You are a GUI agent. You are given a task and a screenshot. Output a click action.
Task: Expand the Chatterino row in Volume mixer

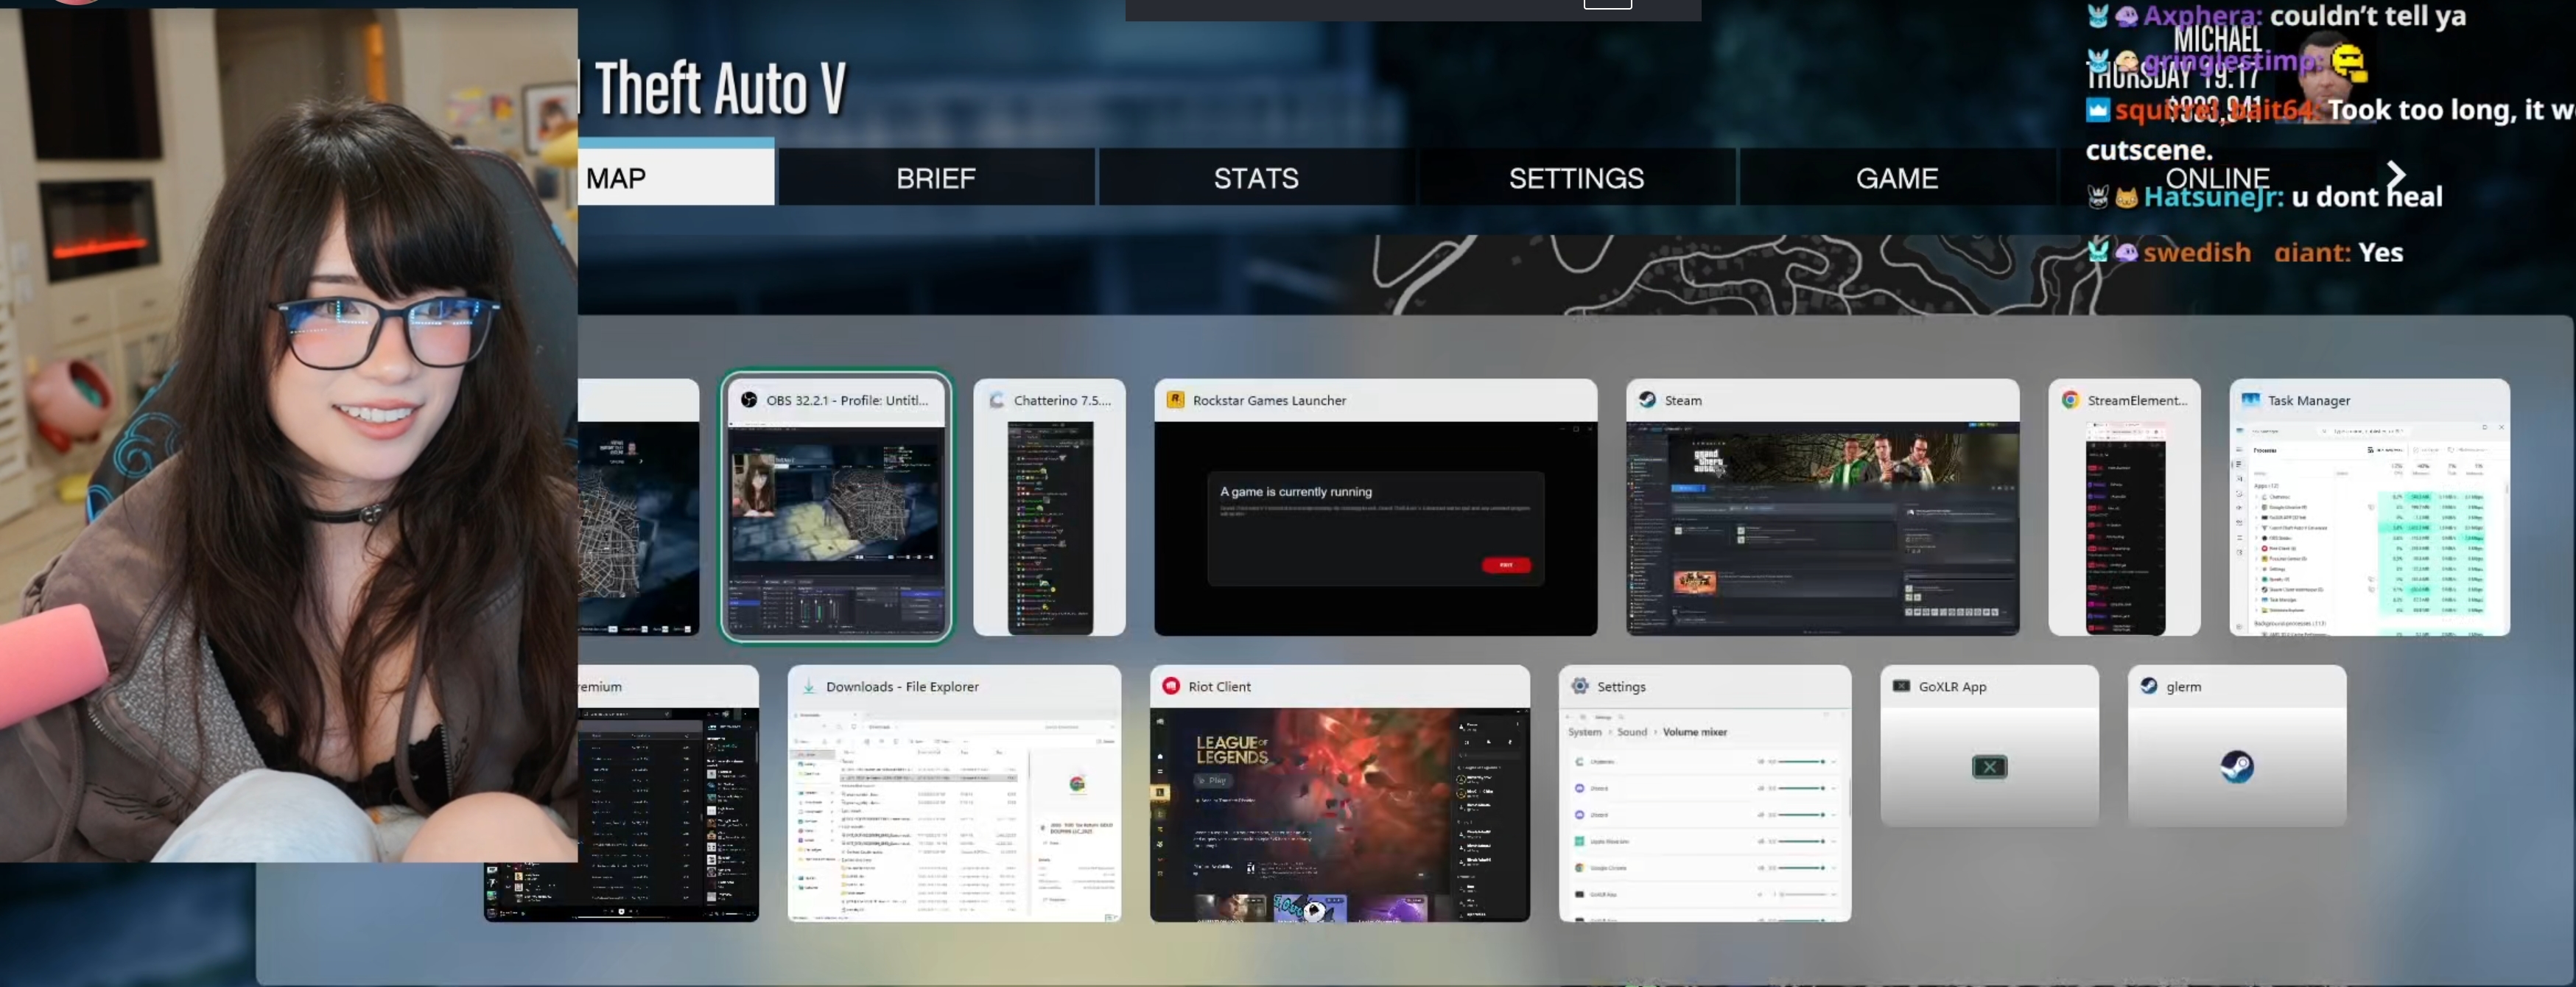(x=1834, y=762)
